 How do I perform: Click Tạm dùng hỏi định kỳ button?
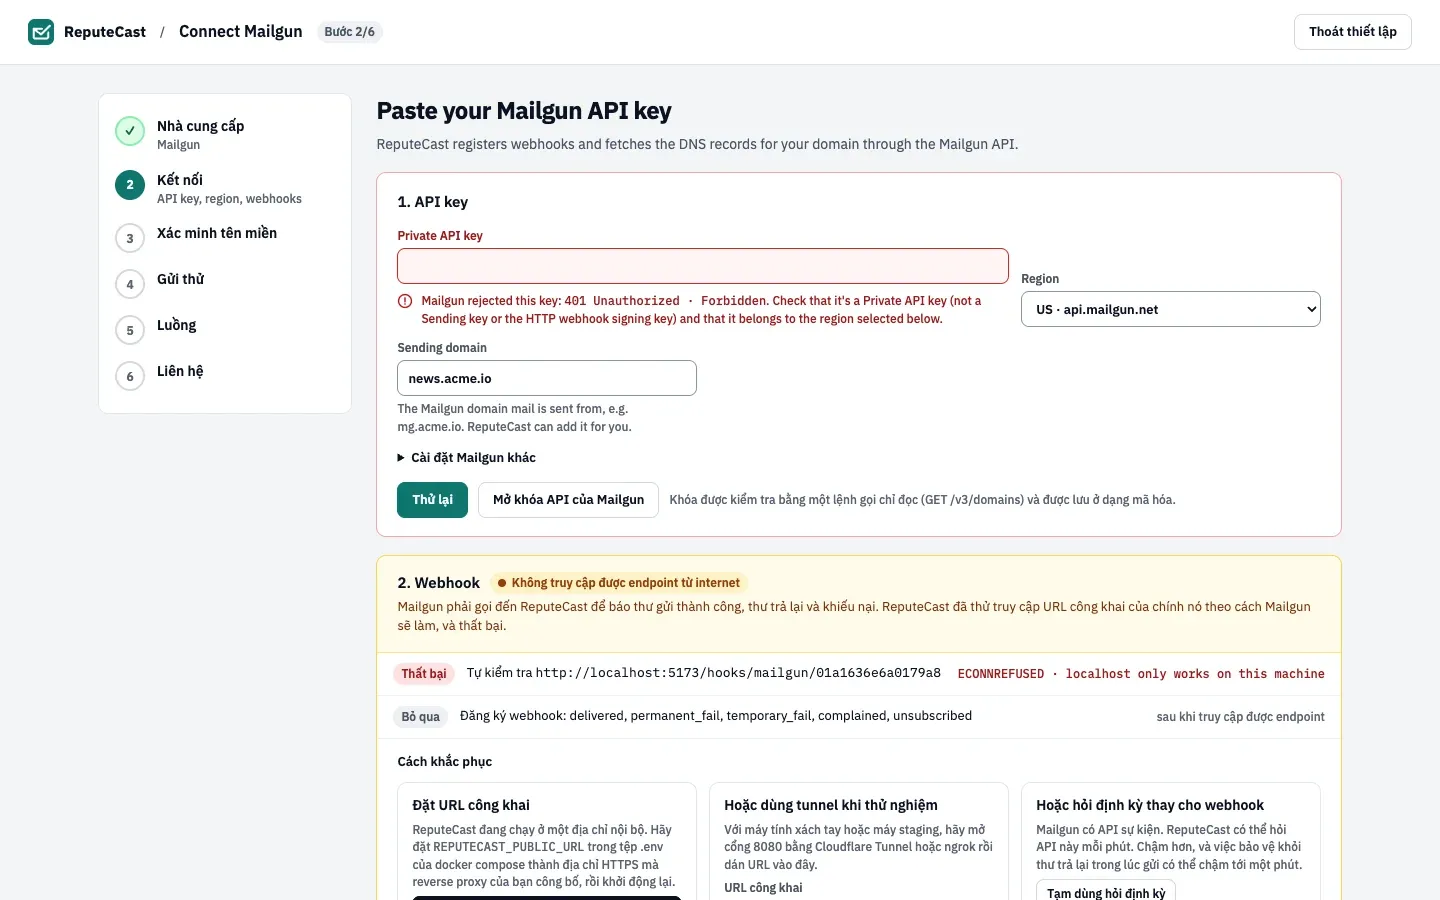pos(1106,892)
